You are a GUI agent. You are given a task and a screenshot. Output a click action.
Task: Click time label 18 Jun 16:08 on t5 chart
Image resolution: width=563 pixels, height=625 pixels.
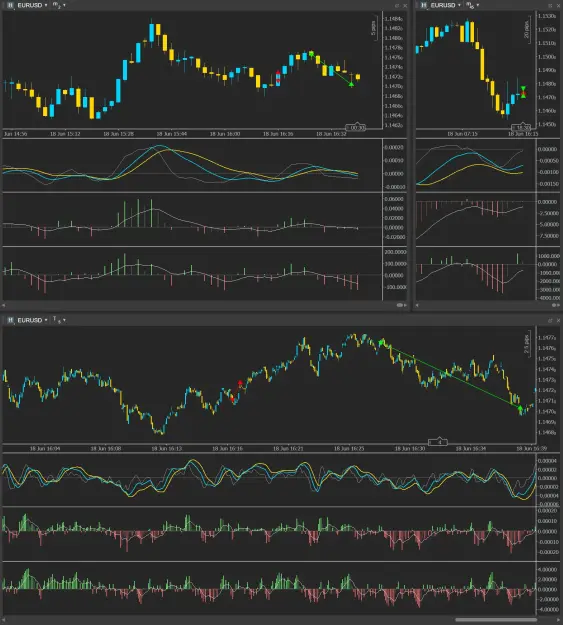(x=106, y=448)
